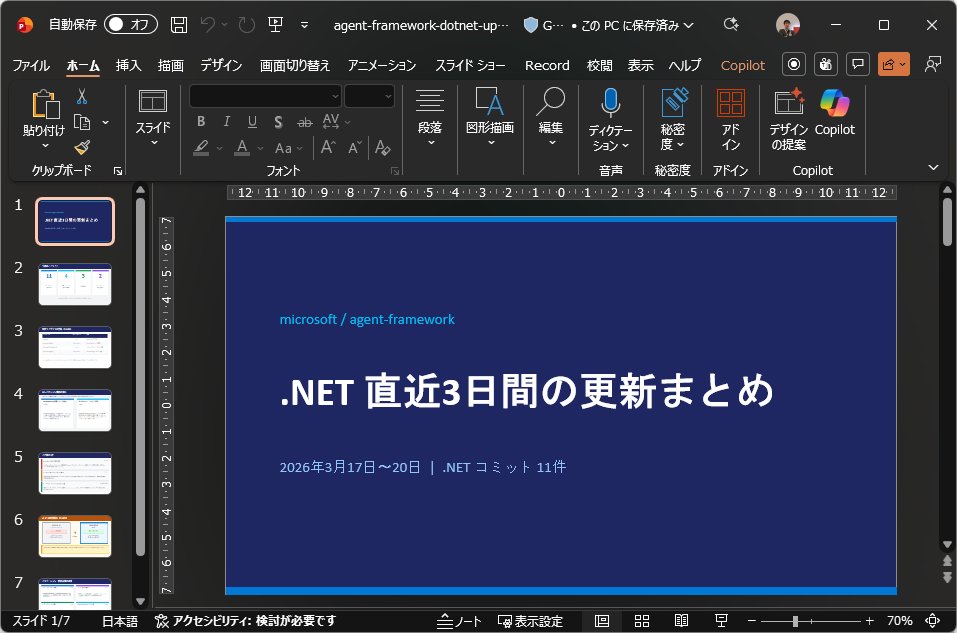This screenshot has width=957, height=633.
Task: Toggle italic formatting
Action: 225,121
